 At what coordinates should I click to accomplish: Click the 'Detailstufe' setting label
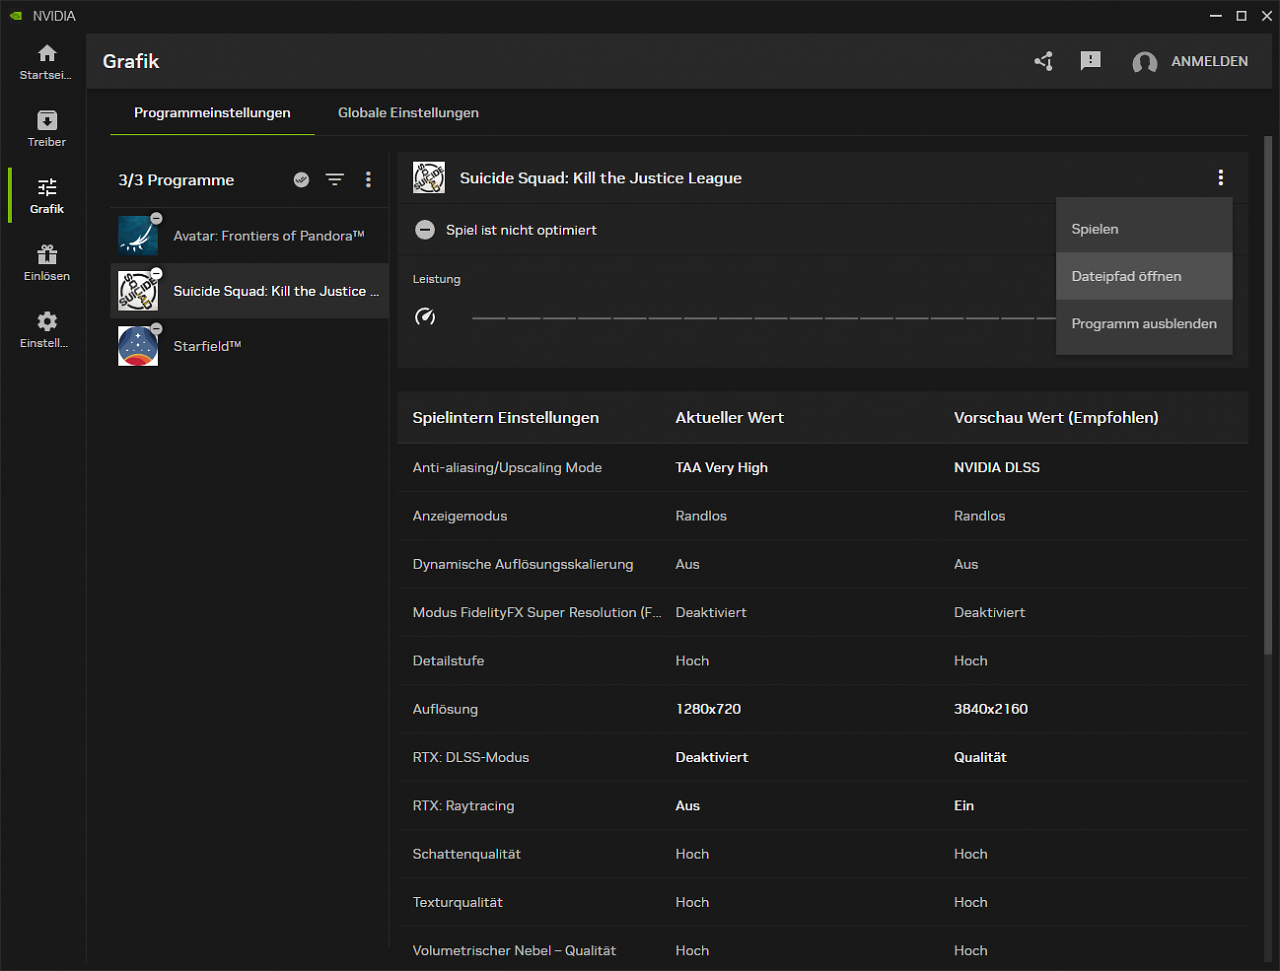point(448,661)
